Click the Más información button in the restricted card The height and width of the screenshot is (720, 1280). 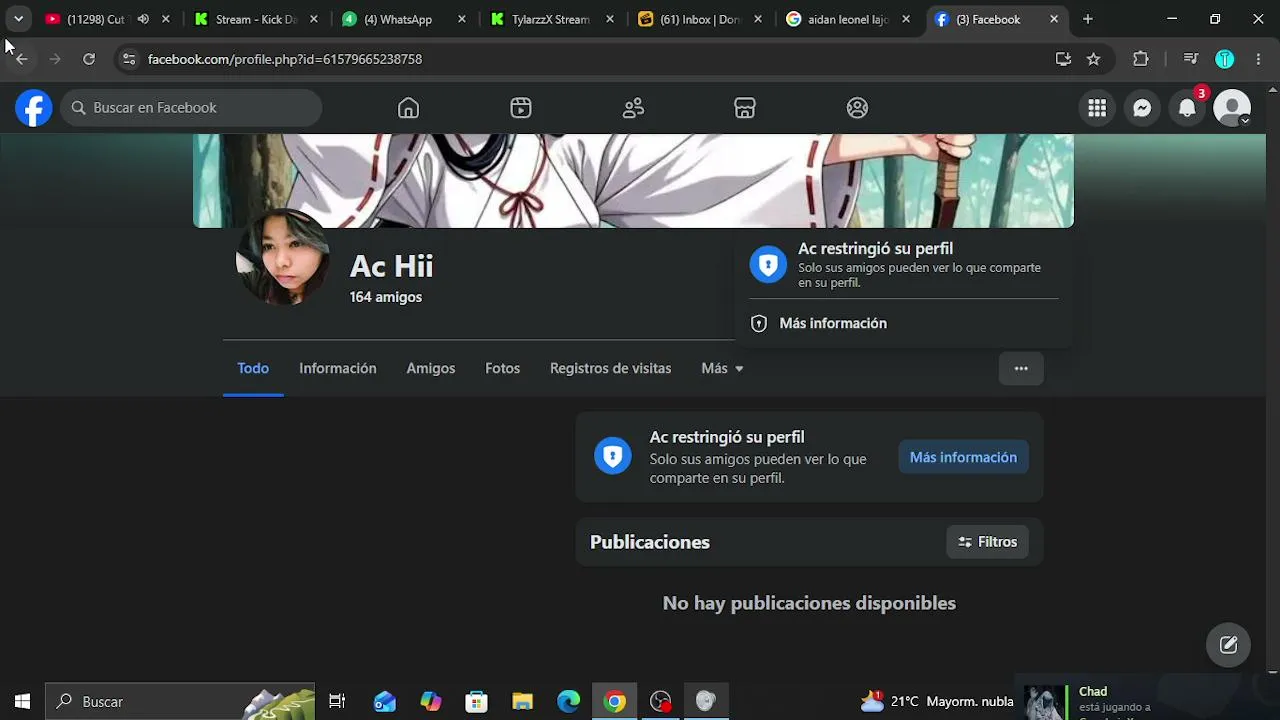[x=963, y=457]
